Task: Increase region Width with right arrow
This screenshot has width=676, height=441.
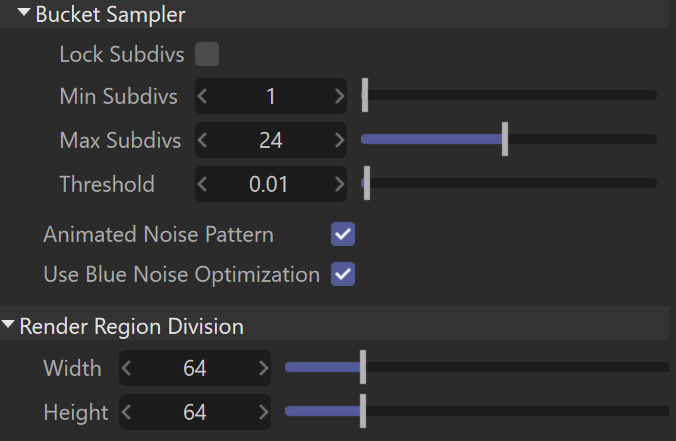Action: tap(264, 368)
